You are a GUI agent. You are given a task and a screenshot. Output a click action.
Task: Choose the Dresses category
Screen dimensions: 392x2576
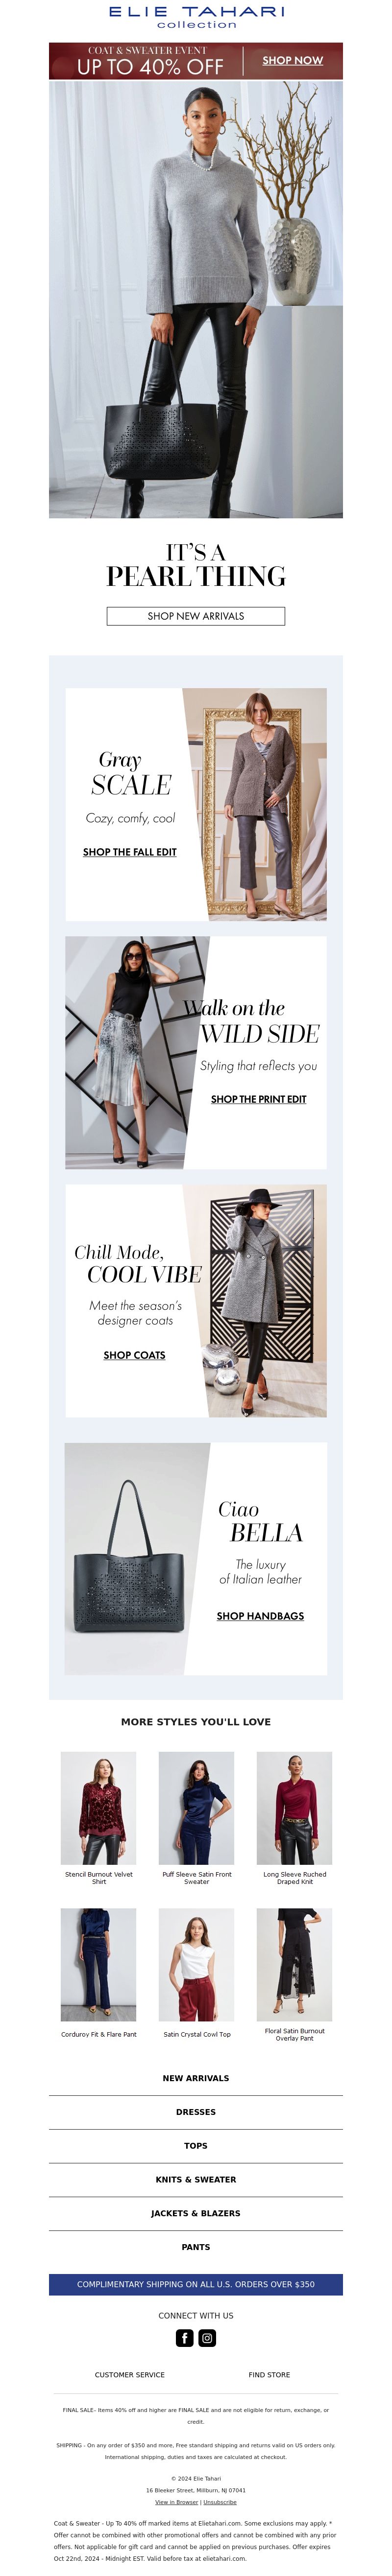click(196, 2112)
